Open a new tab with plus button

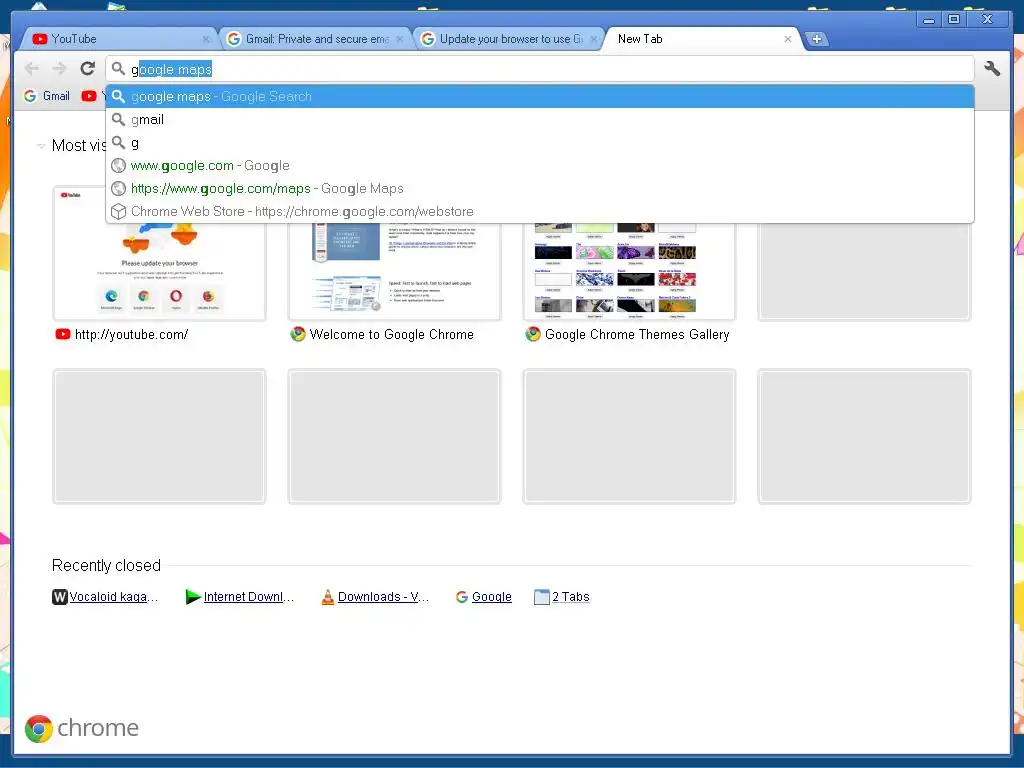coord(816,39)
